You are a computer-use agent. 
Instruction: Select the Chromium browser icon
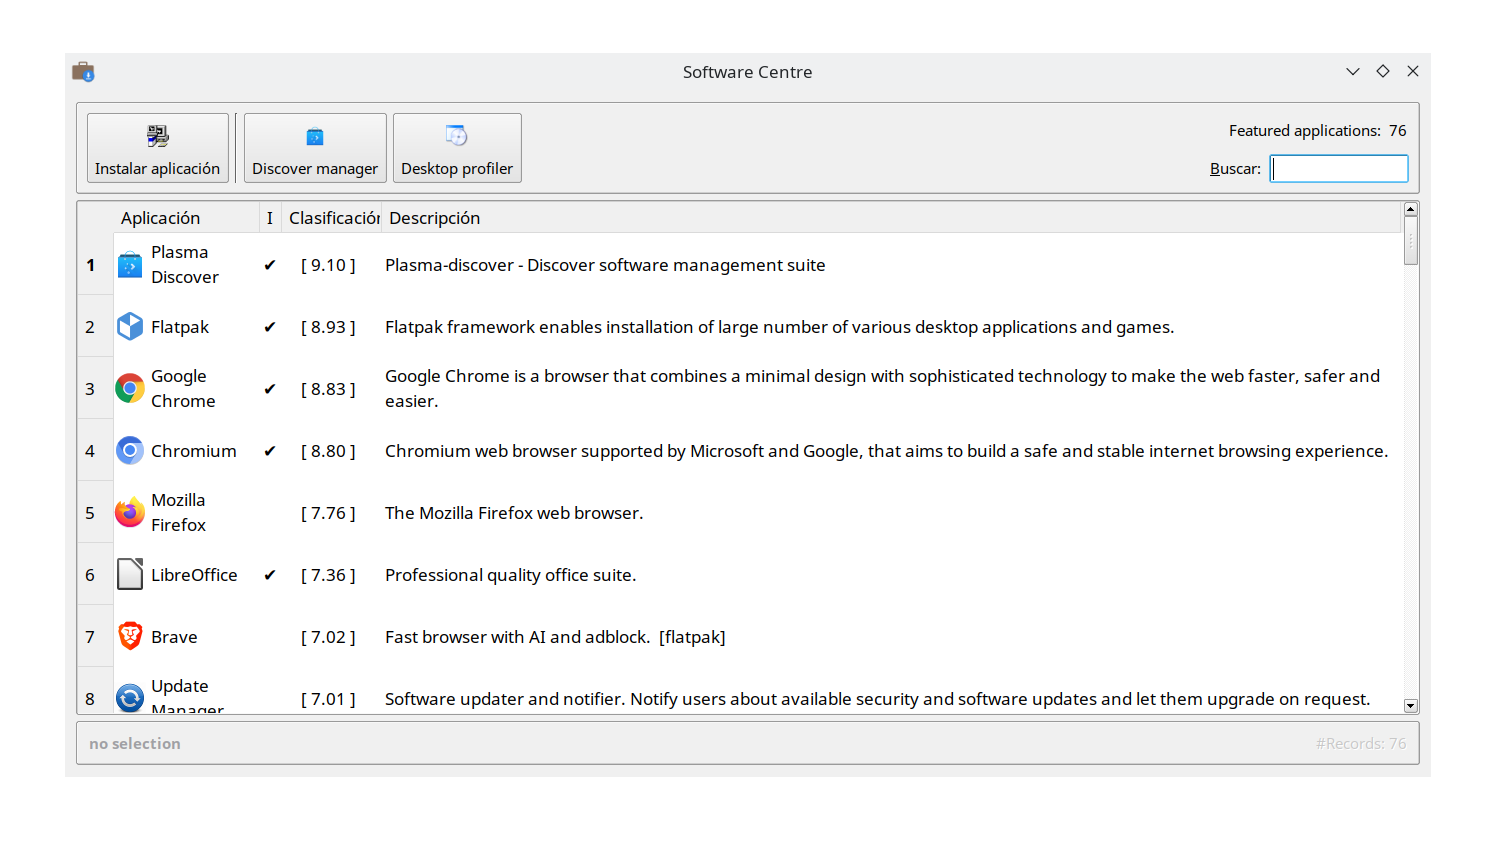[130, 451]
